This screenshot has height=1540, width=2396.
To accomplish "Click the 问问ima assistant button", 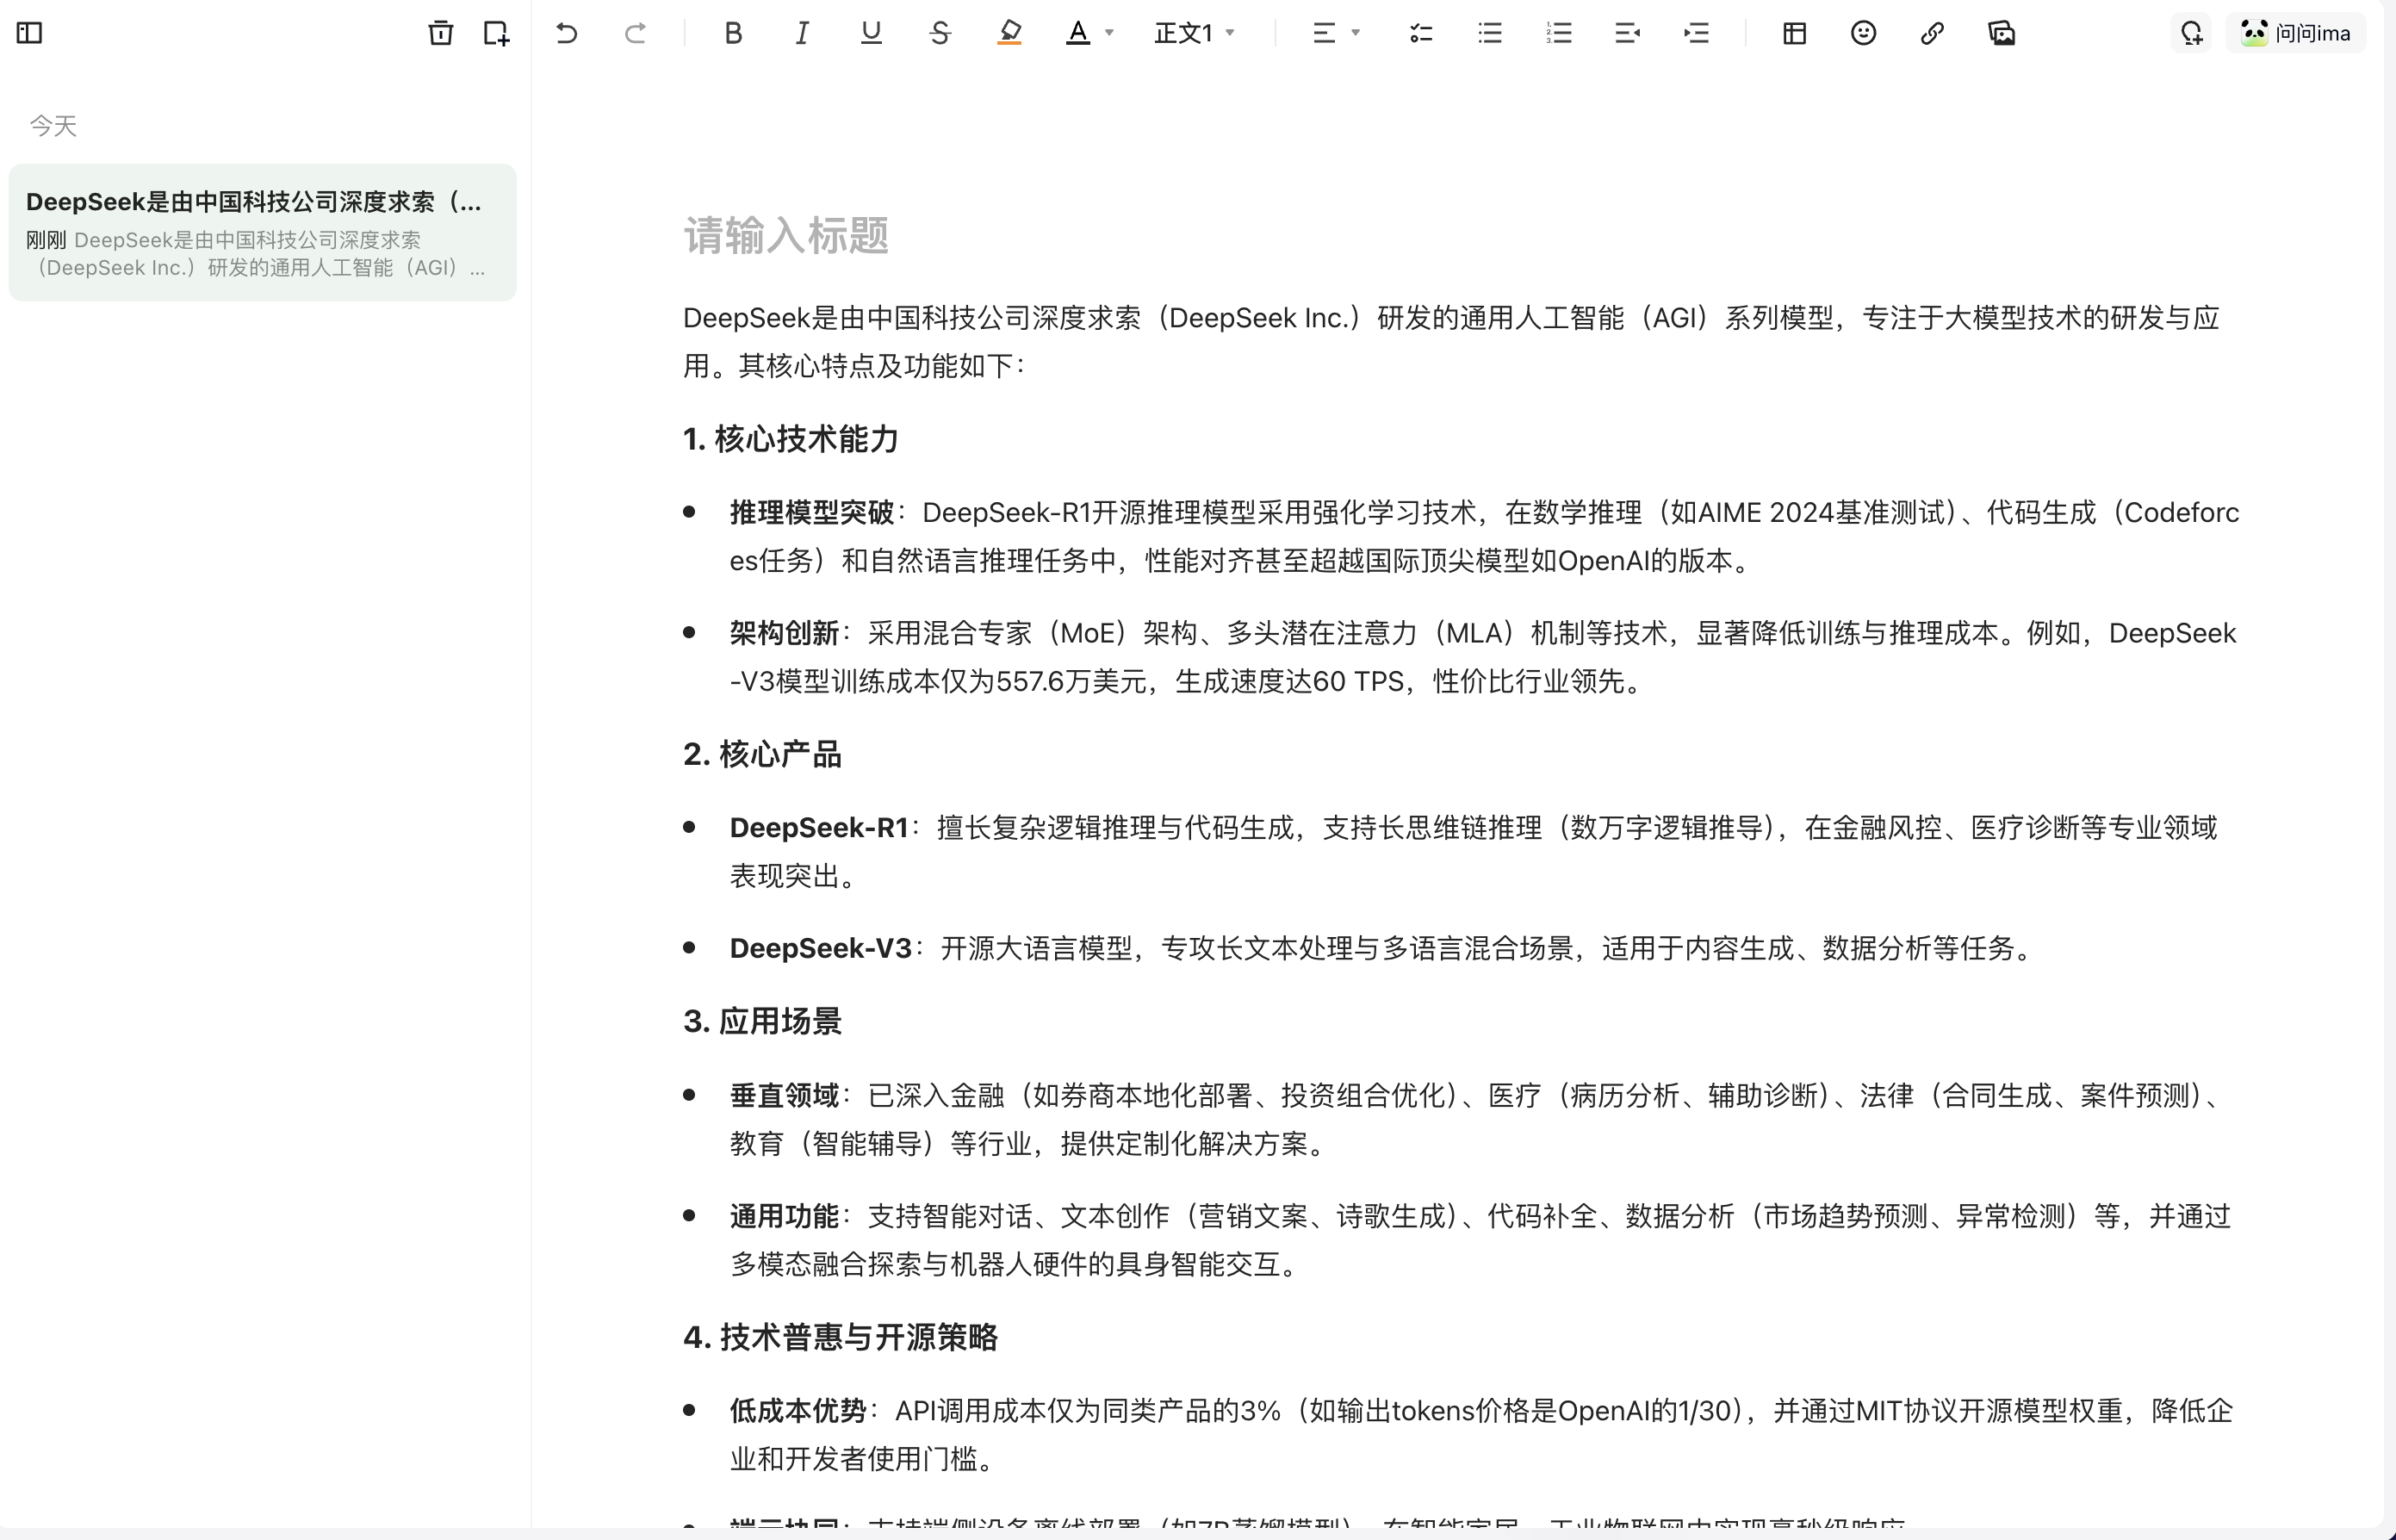I will point(2296,33).
